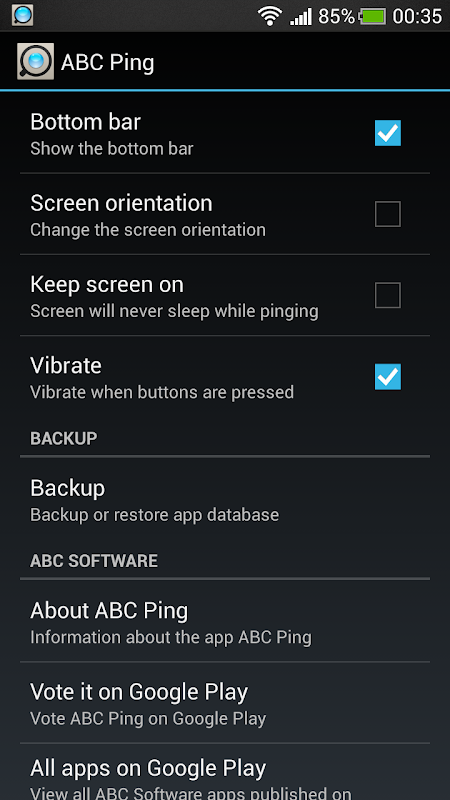Screen dimensions: 450x800
Task: Tap the green battery icon
Action: coord(373,16)
